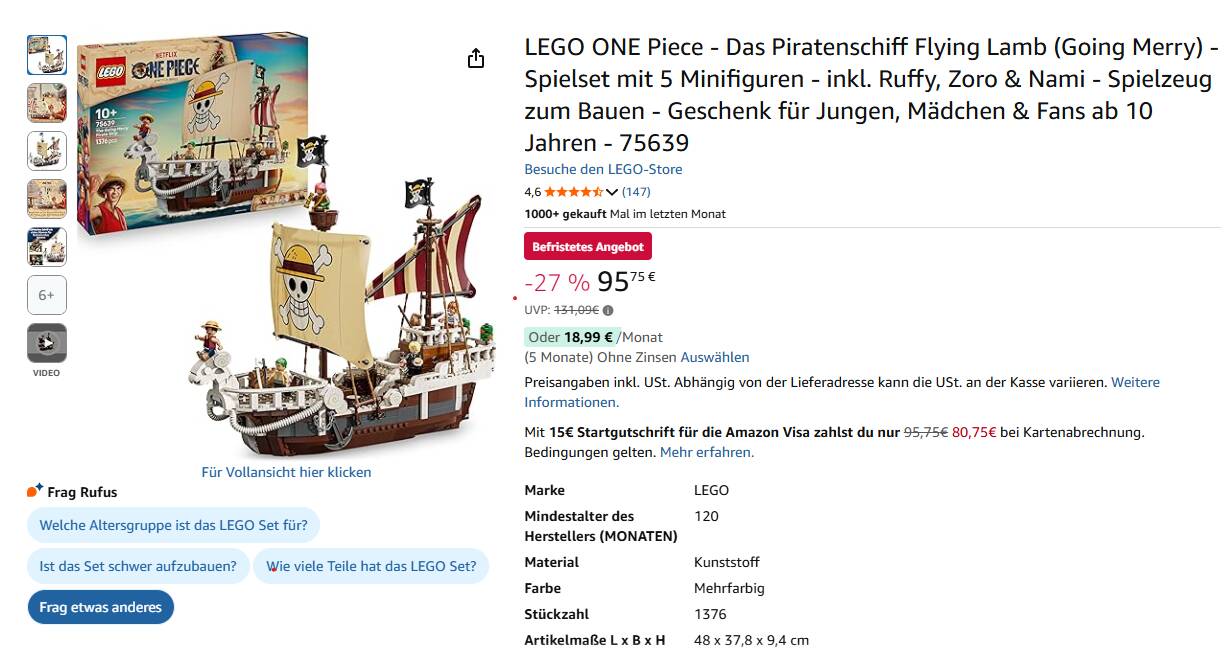Viewport: 1224px width, 662px height.
Task: Select the fifth product thumbnail
Action: [47, 247]
